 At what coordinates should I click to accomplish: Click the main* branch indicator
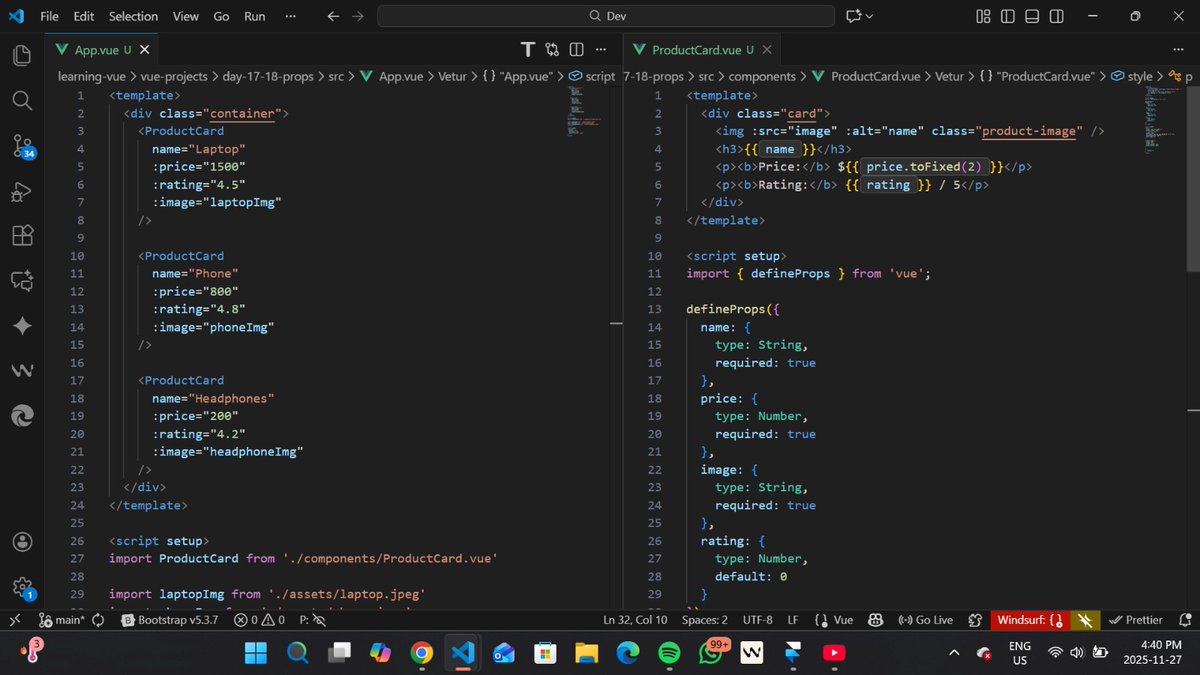tap(61, 620)
